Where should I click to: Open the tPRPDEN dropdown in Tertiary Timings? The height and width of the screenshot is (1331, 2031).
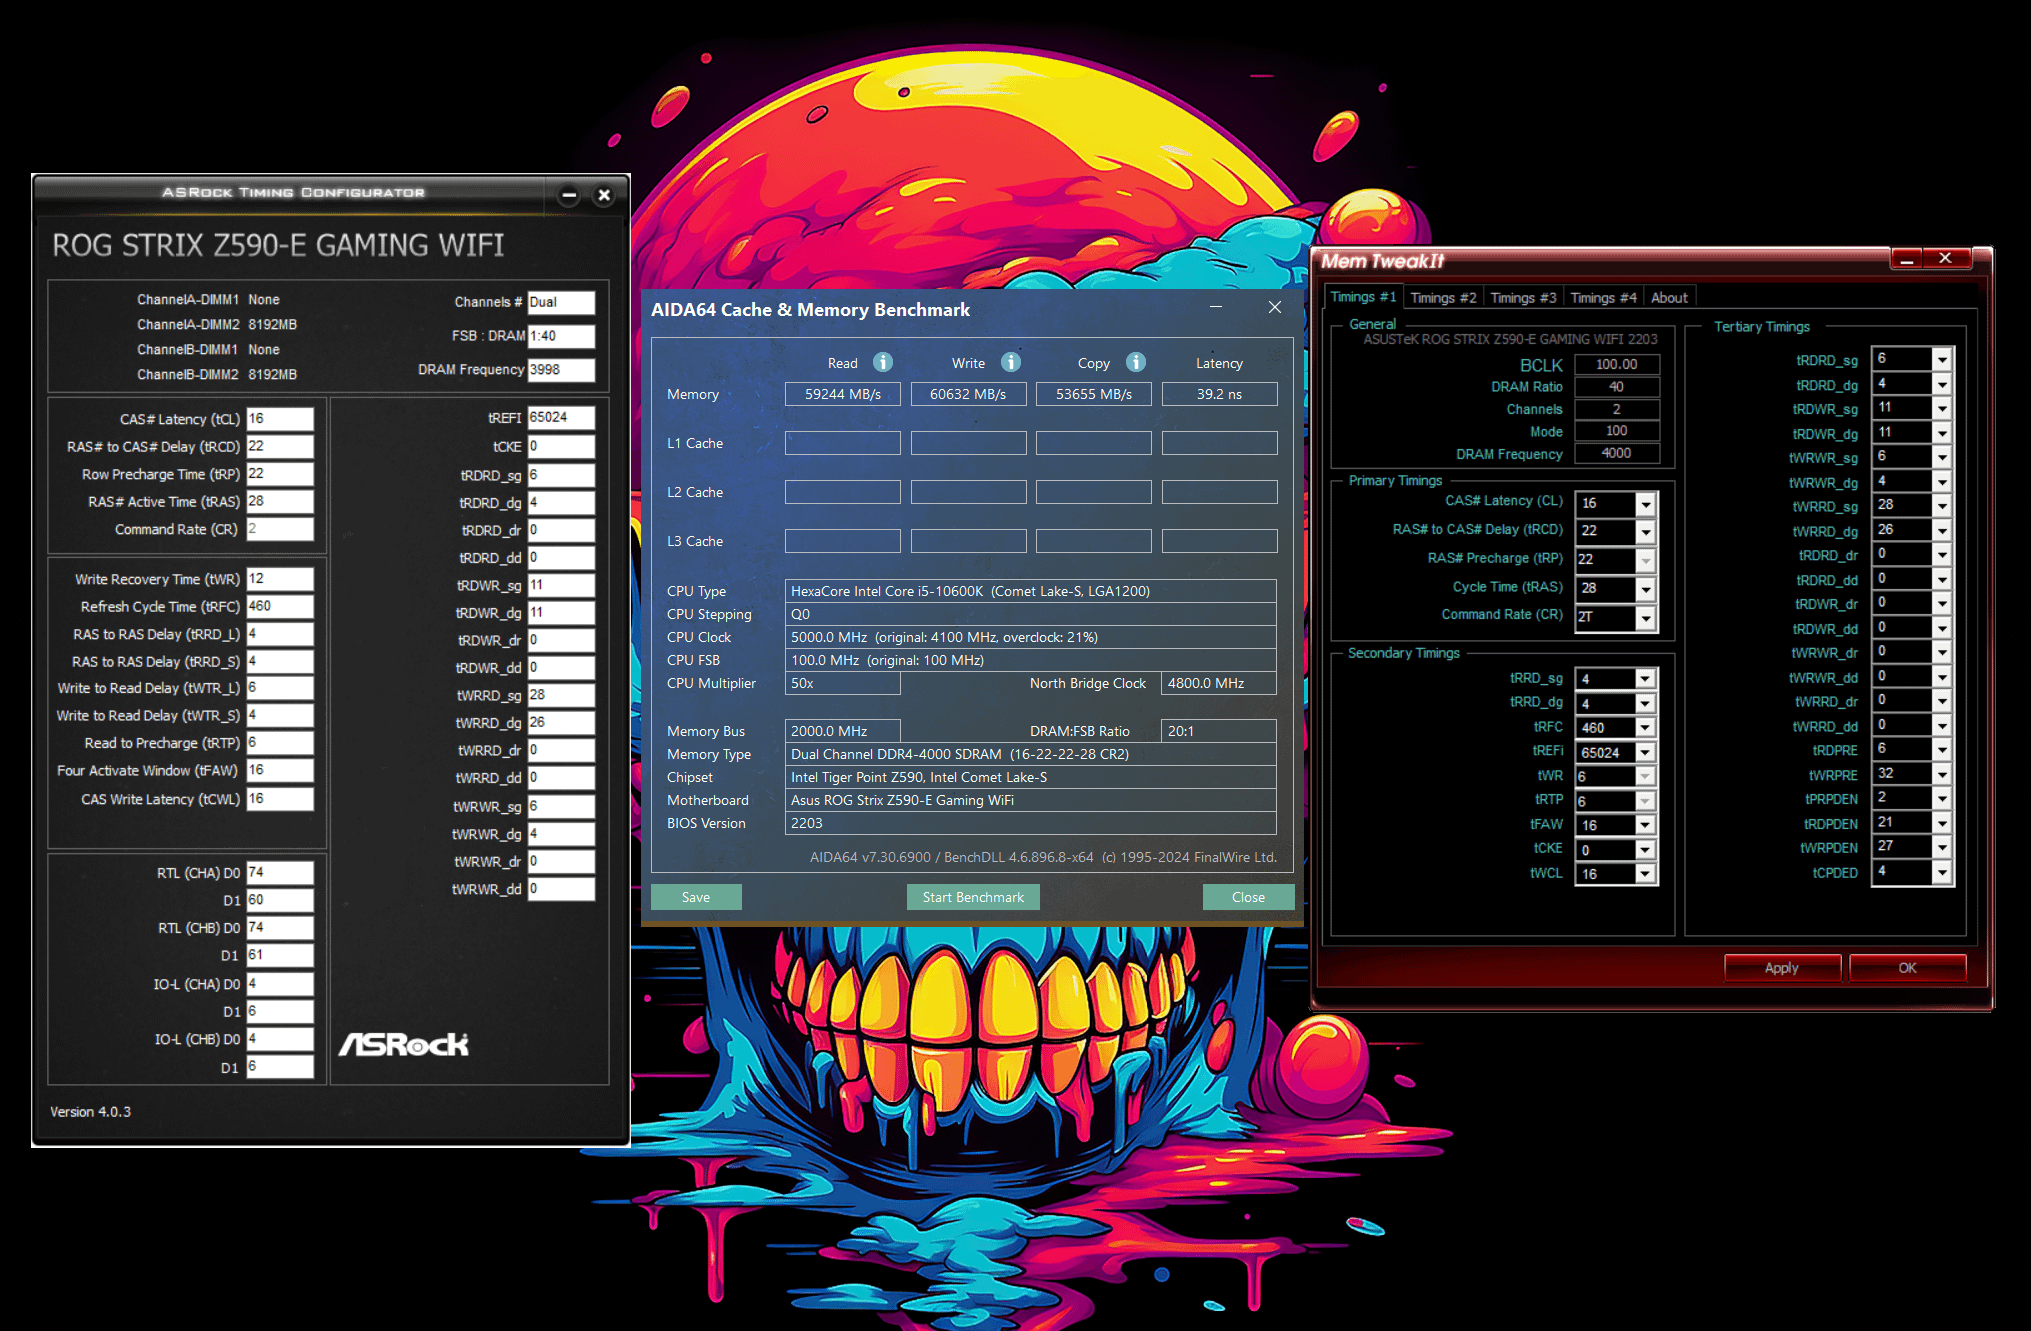tap(1942, 798)
